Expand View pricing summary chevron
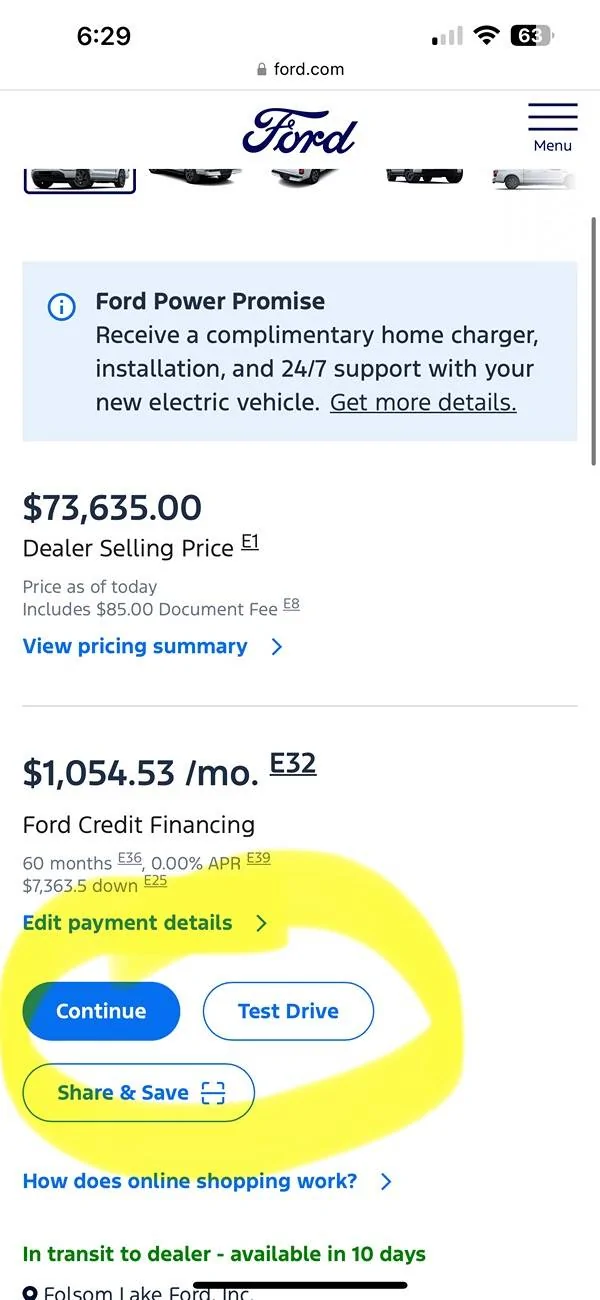Screen dimensions: 600x1300 pyautogui.click(x=277, y=647)
